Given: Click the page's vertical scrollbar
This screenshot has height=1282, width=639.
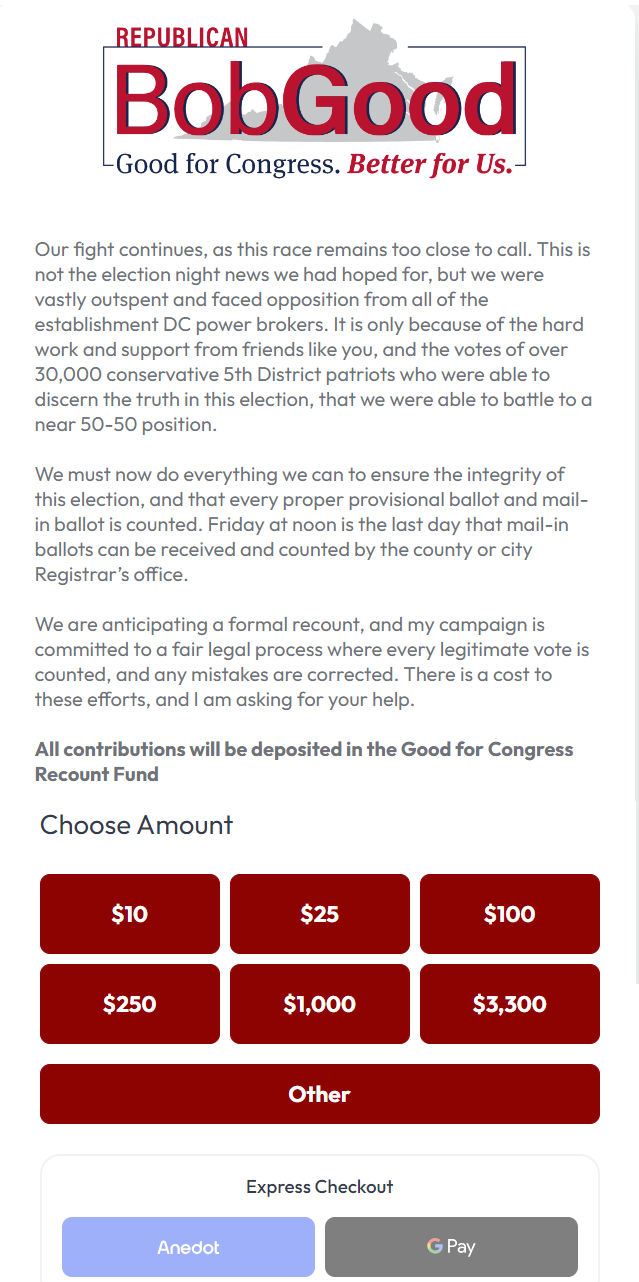Looking at the screenshot, I should [x=635, y=500].
